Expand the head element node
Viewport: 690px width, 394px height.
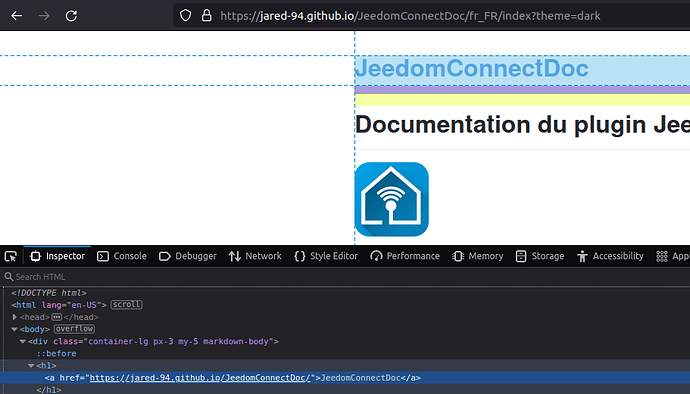coord(15,317)
